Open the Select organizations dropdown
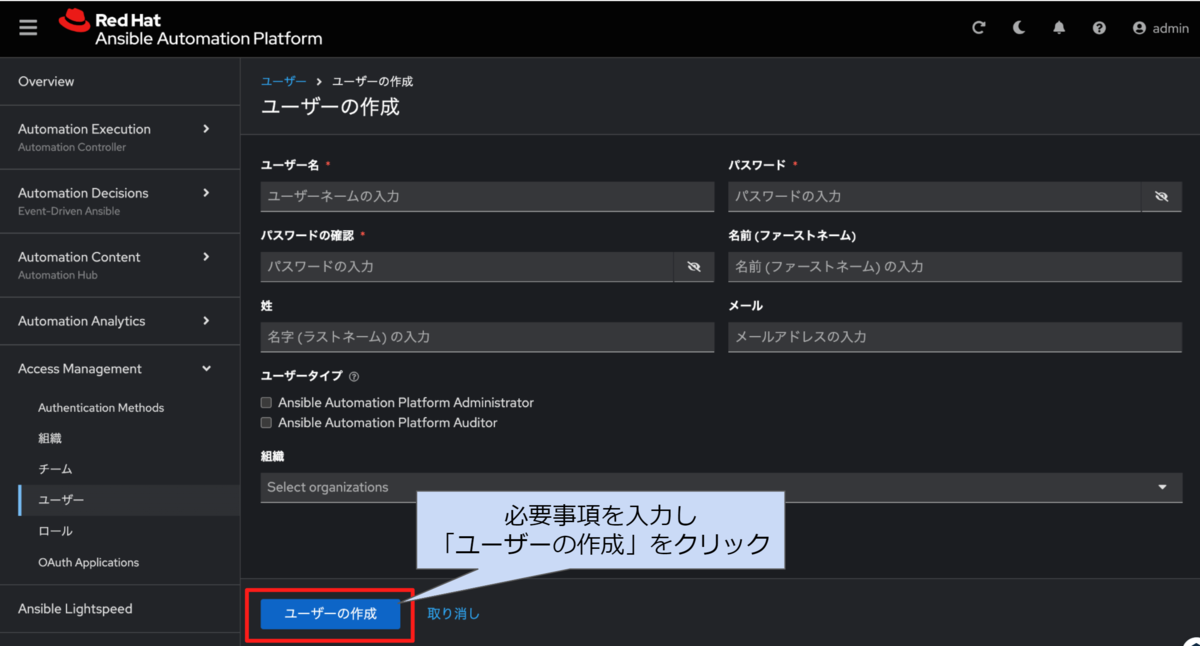The image size is (1200, 646). click(x=721, y=487)
